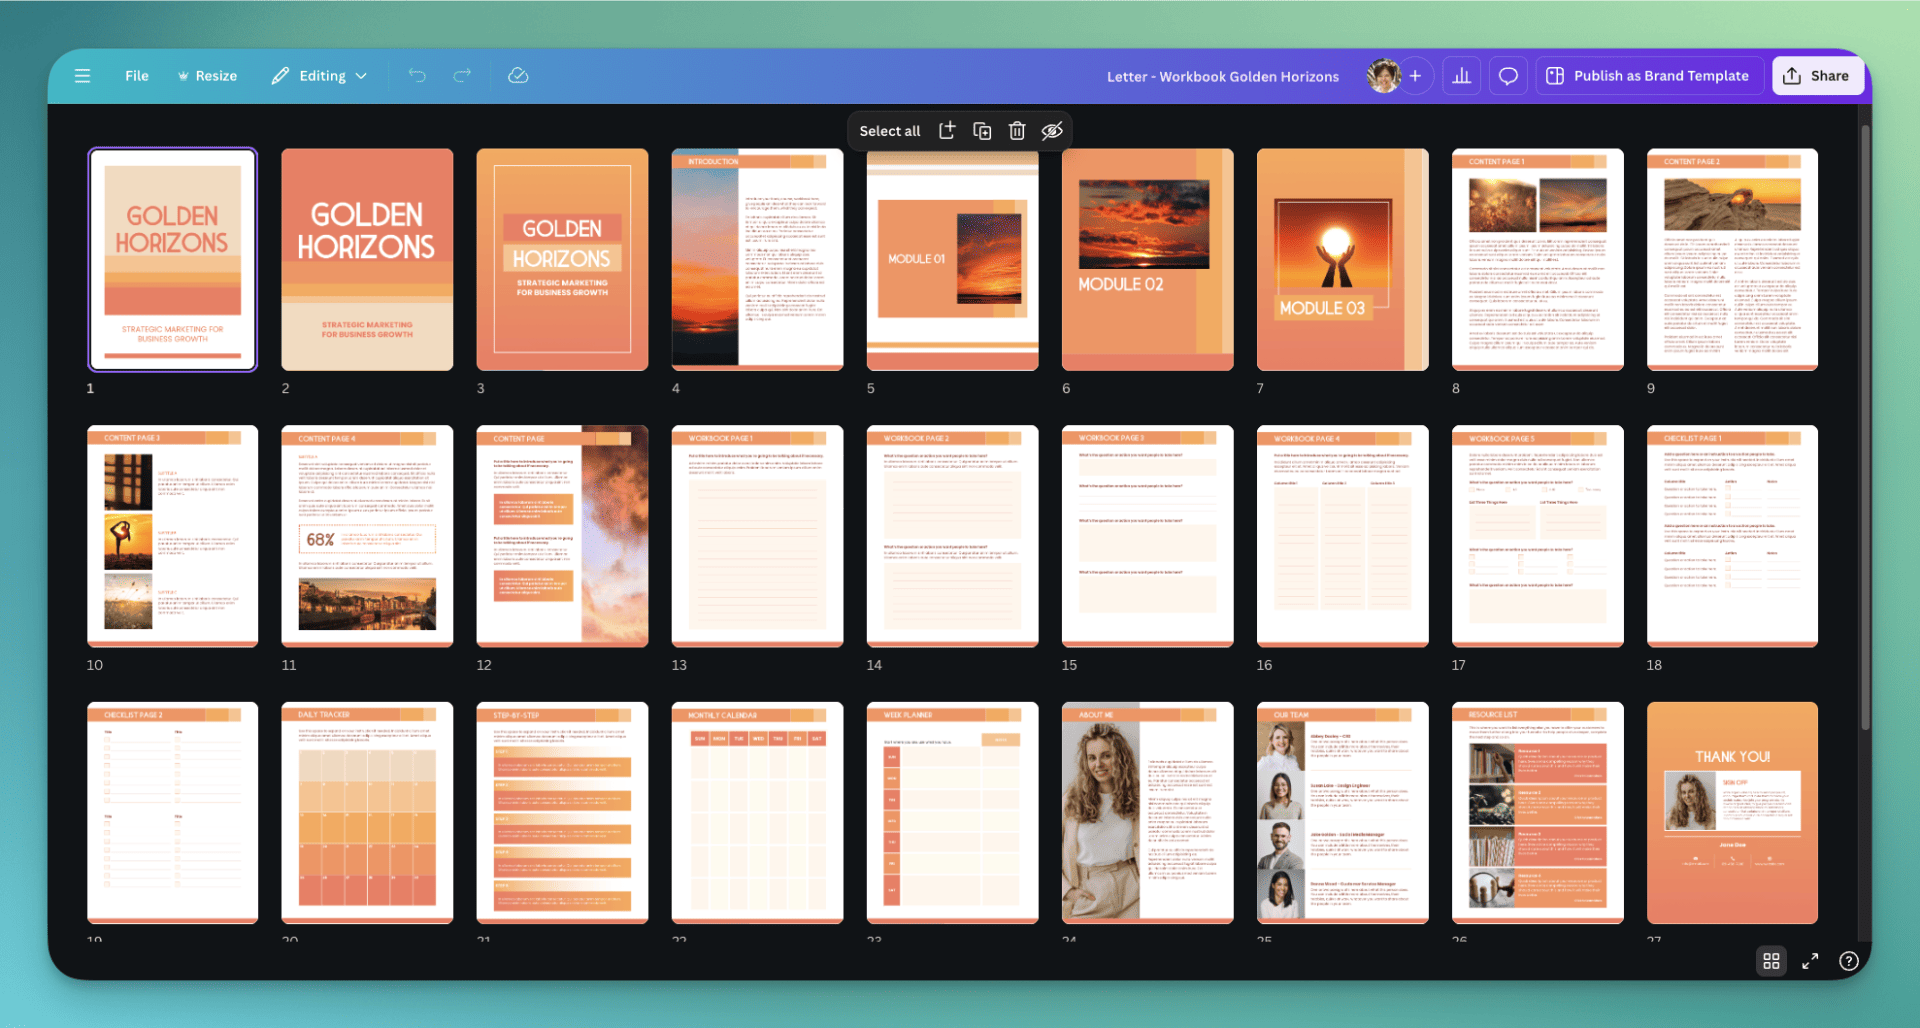Click the Share button

tap(1817, 76)
